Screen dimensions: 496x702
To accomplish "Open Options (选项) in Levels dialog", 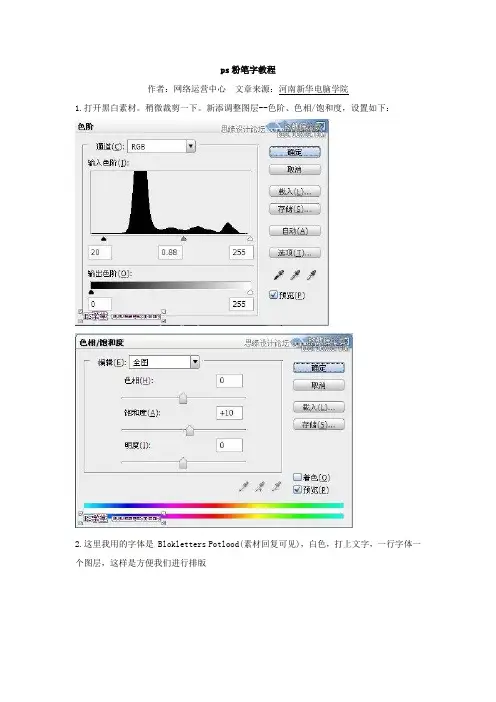I will click(x=295, y=253).
